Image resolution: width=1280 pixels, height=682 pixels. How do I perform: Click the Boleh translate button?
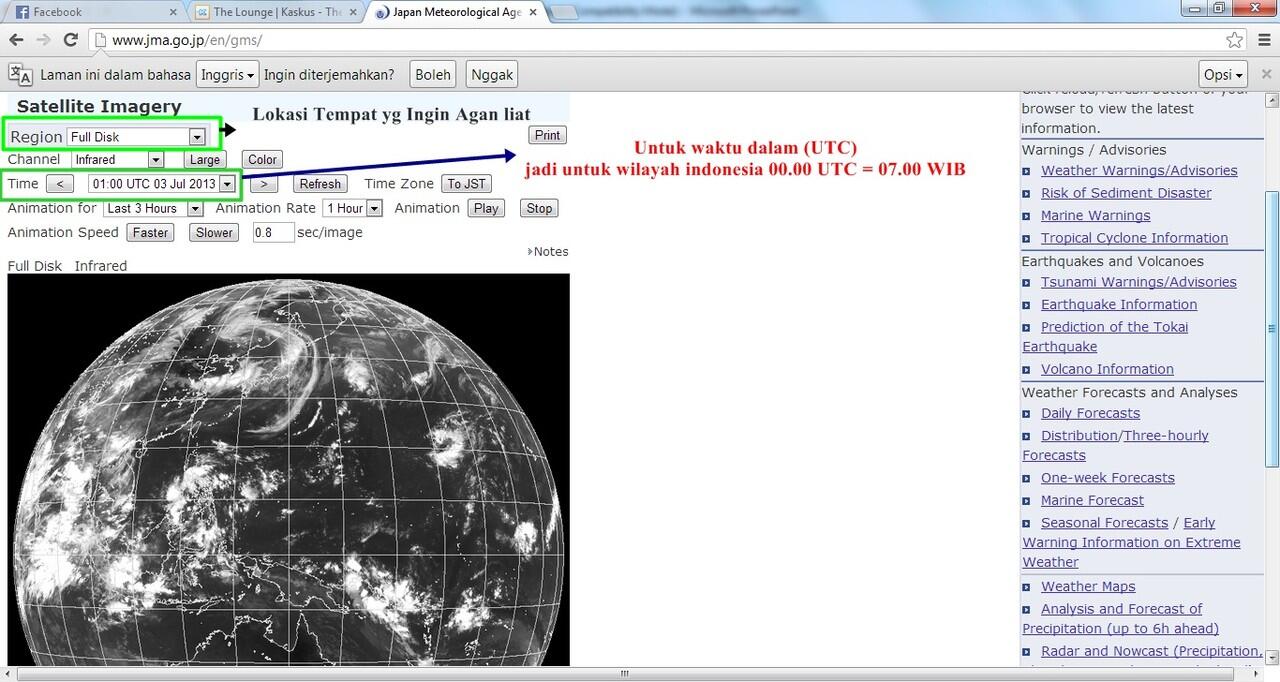tap(433, 75)
